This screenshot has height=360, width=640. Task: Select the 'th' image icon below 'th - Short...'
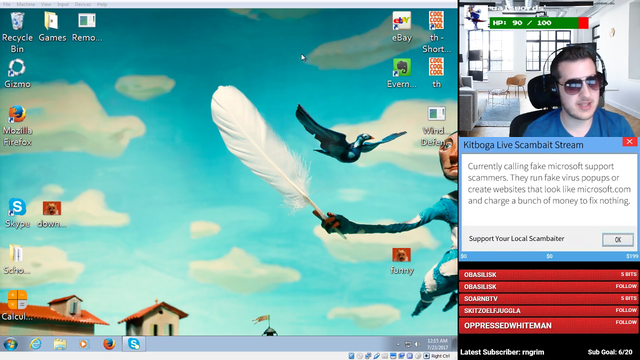click(436, 73)
